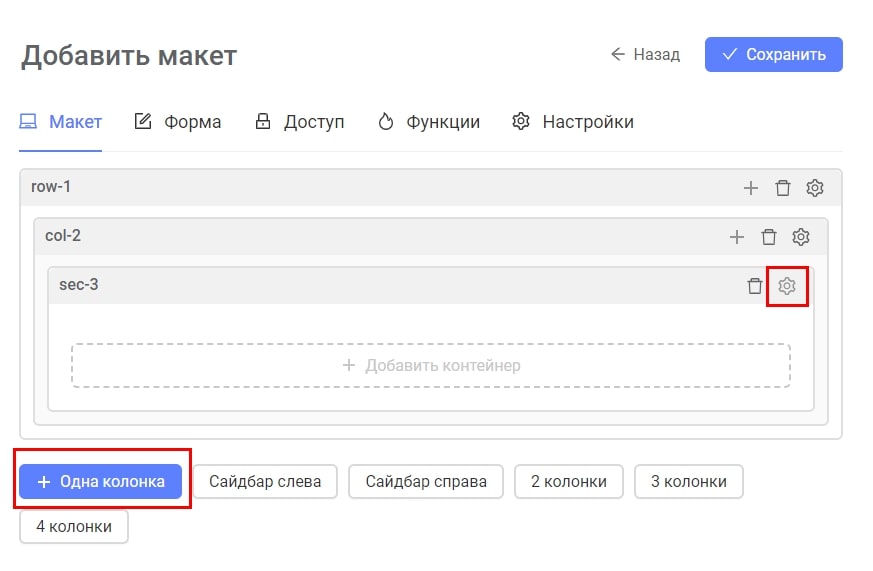Image resolution: width=873 pixels, height=571 pixels.
Task: Click the plus icon in col-2 header
Action: [737, 237]
